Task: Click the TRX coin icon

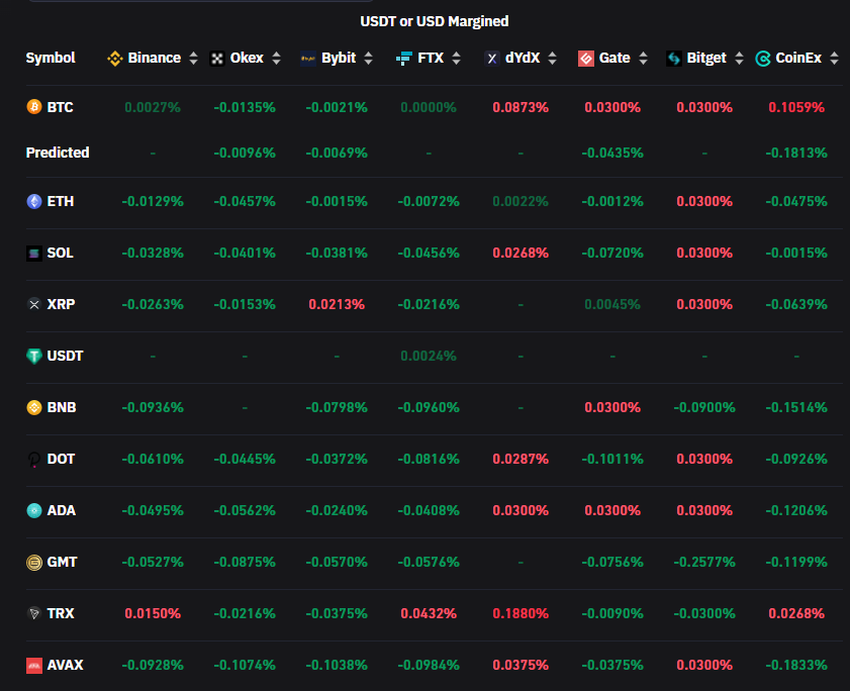Action: [34, 613]
